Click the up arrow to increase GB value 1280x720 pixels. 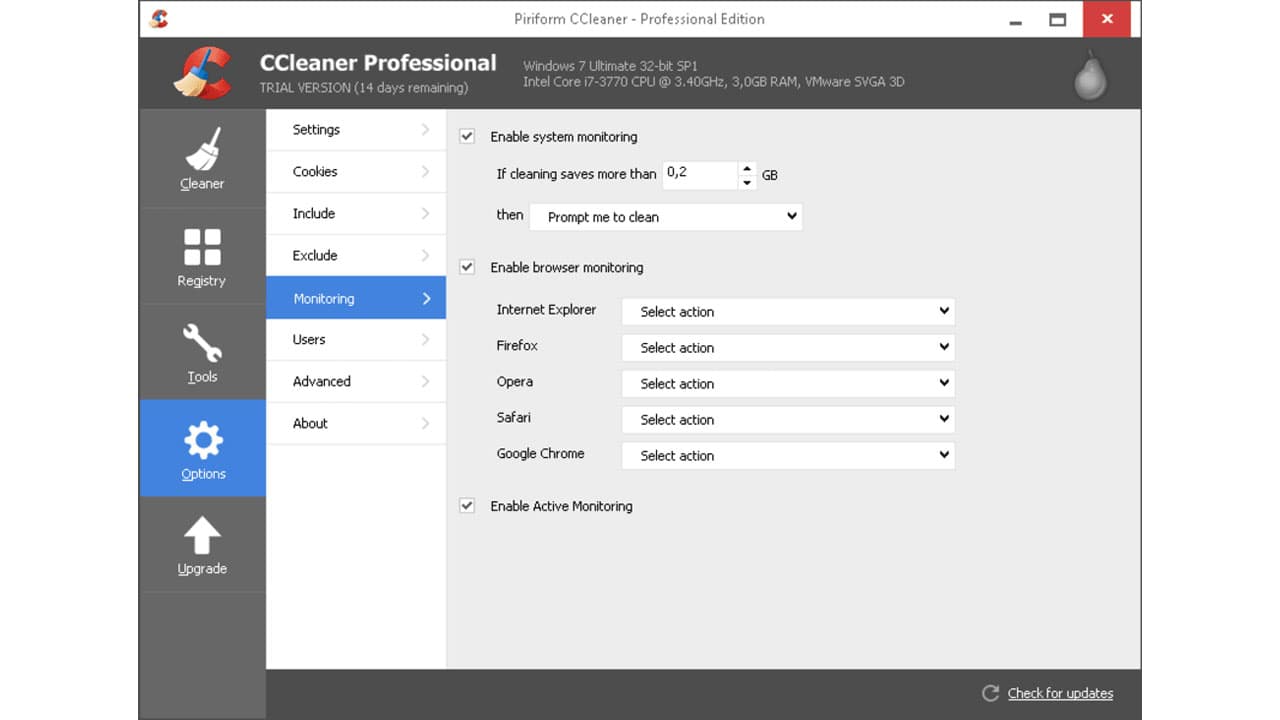746,169
